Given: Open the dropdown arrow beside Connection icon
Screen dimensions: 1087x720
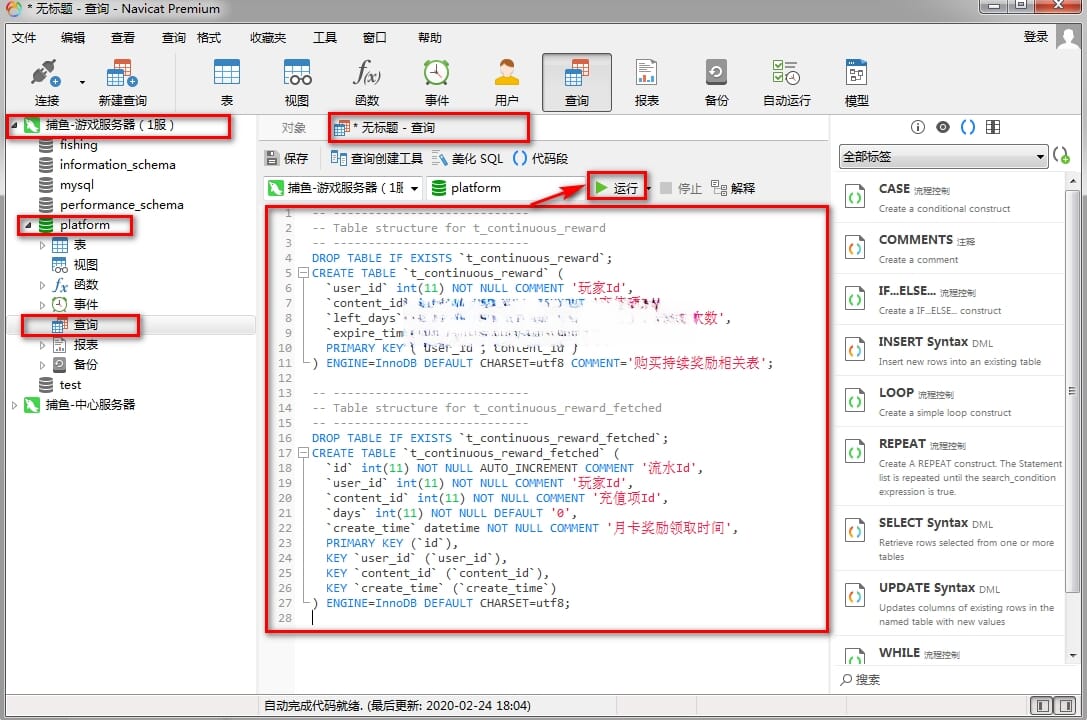Looking at the screenshot, I should click(82, 82).
